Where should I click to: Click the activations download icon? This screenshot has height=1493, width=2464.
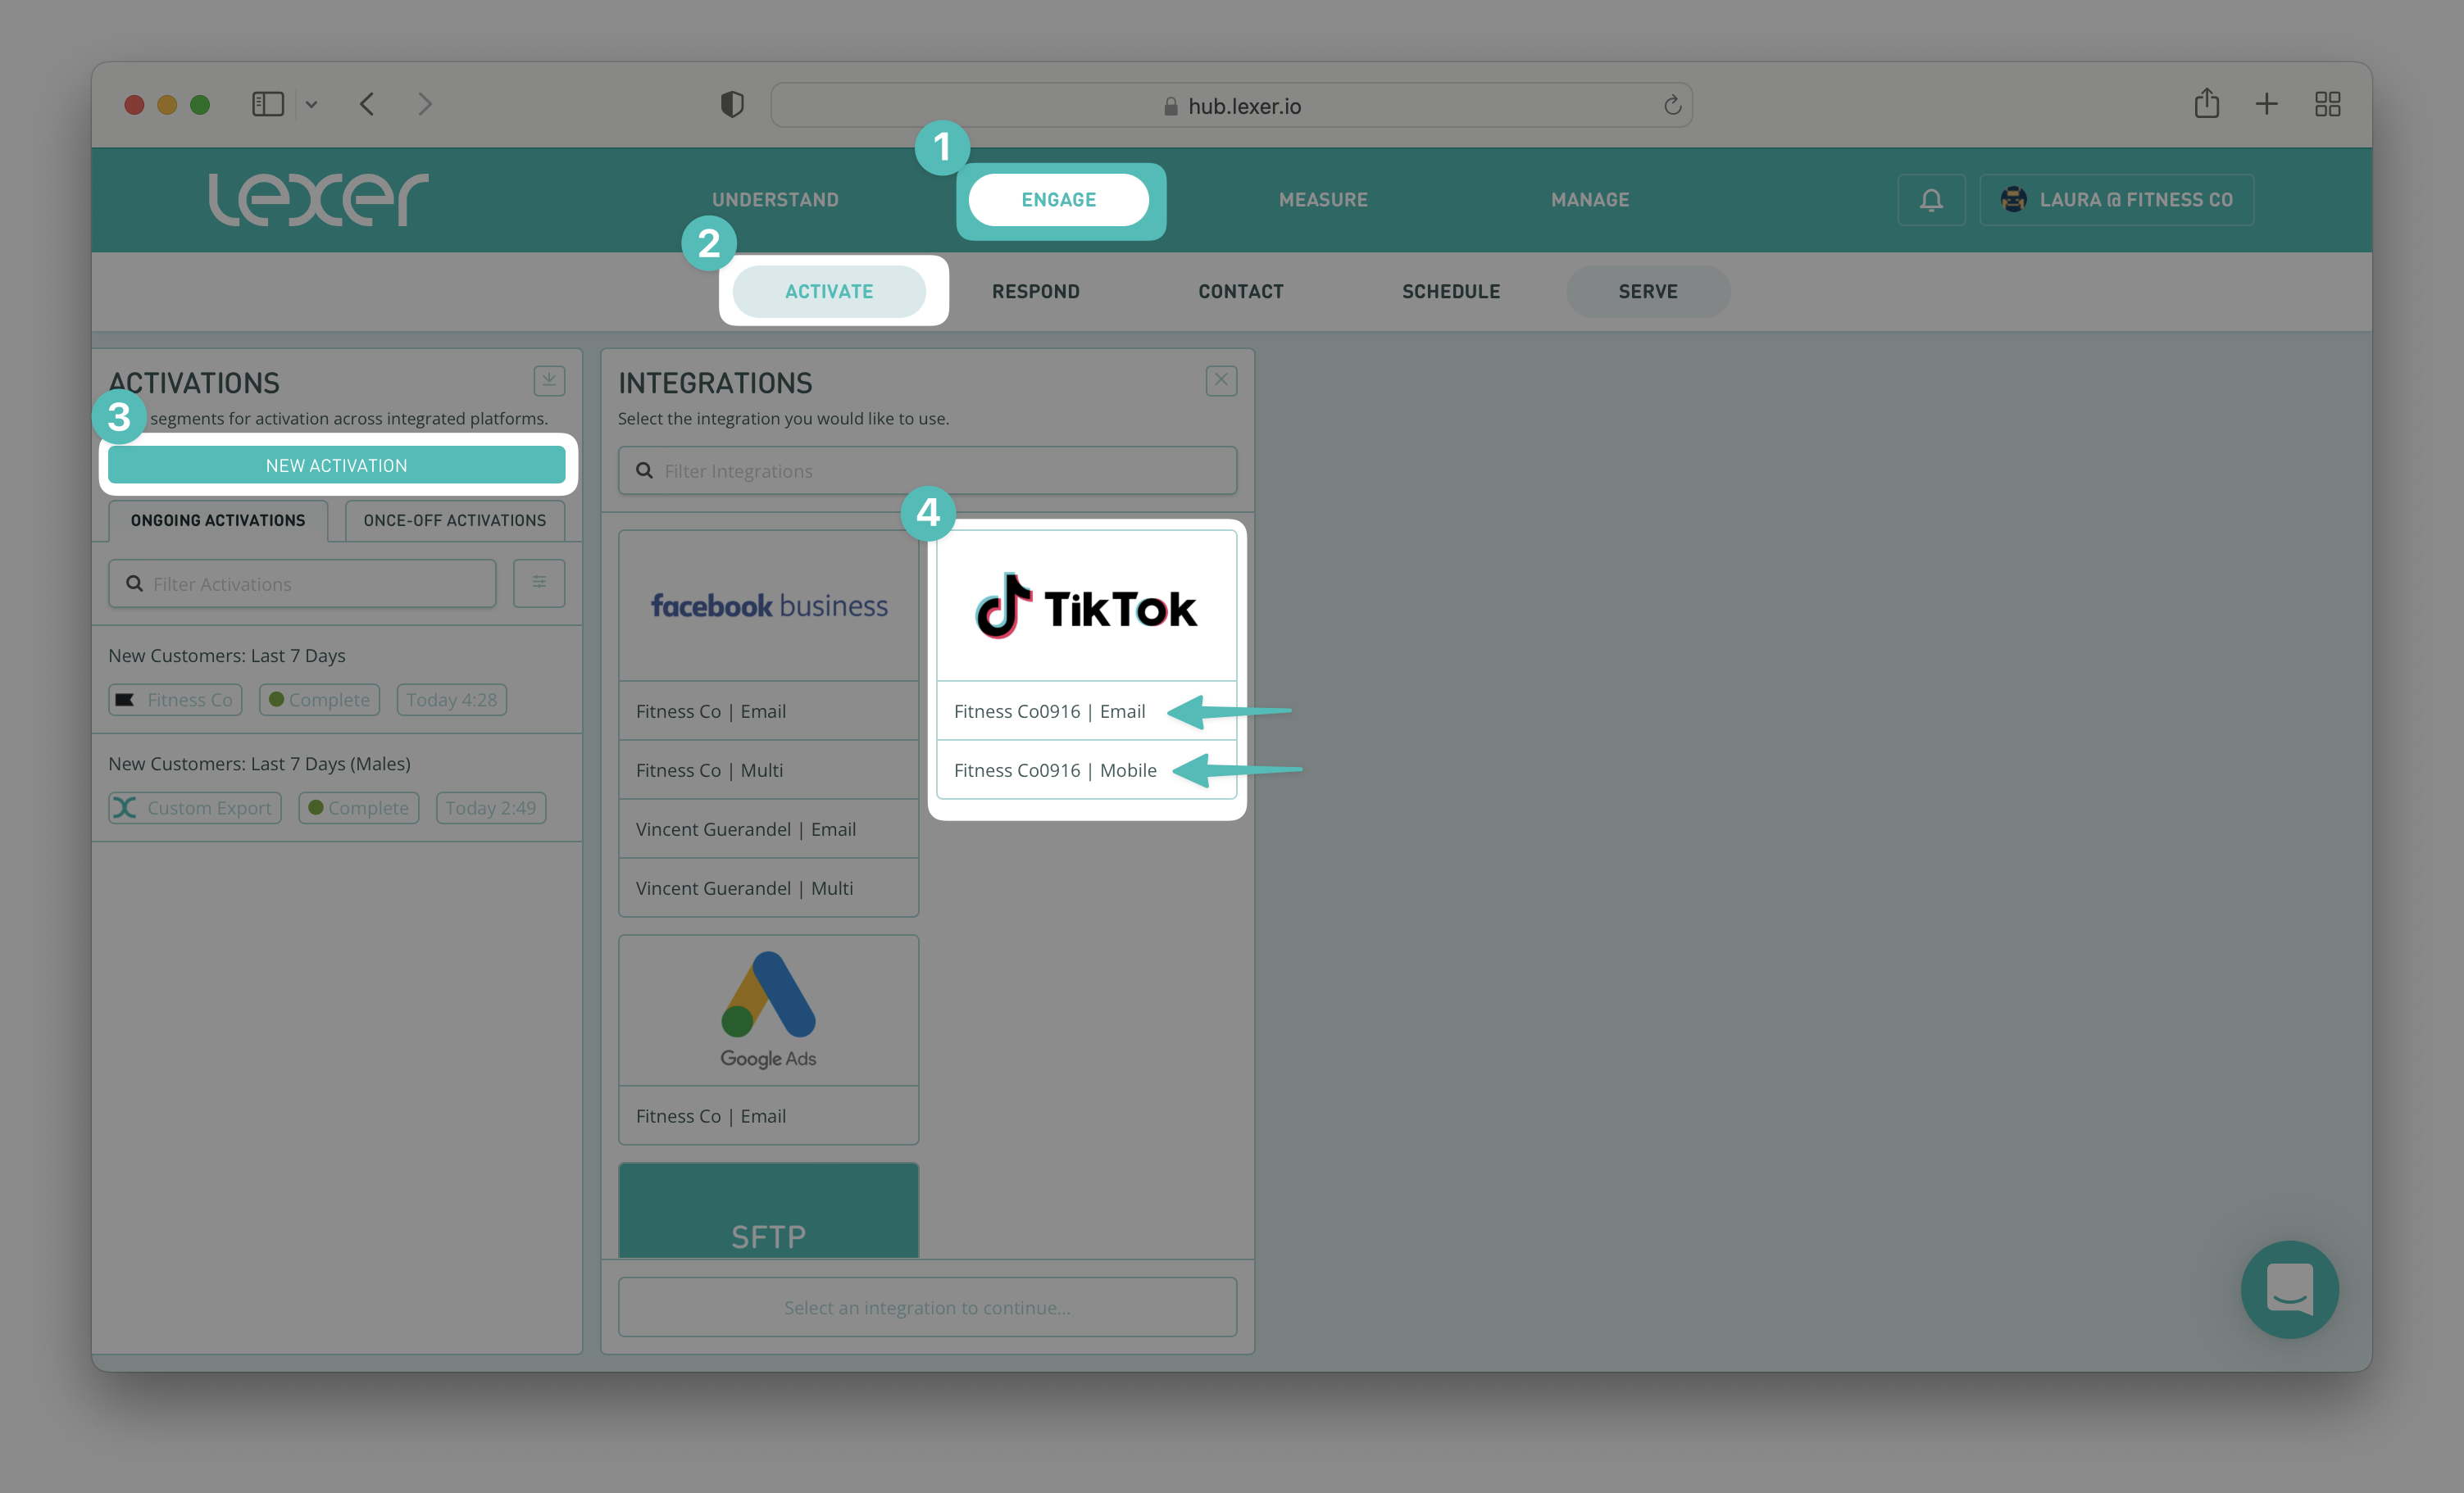549,380
